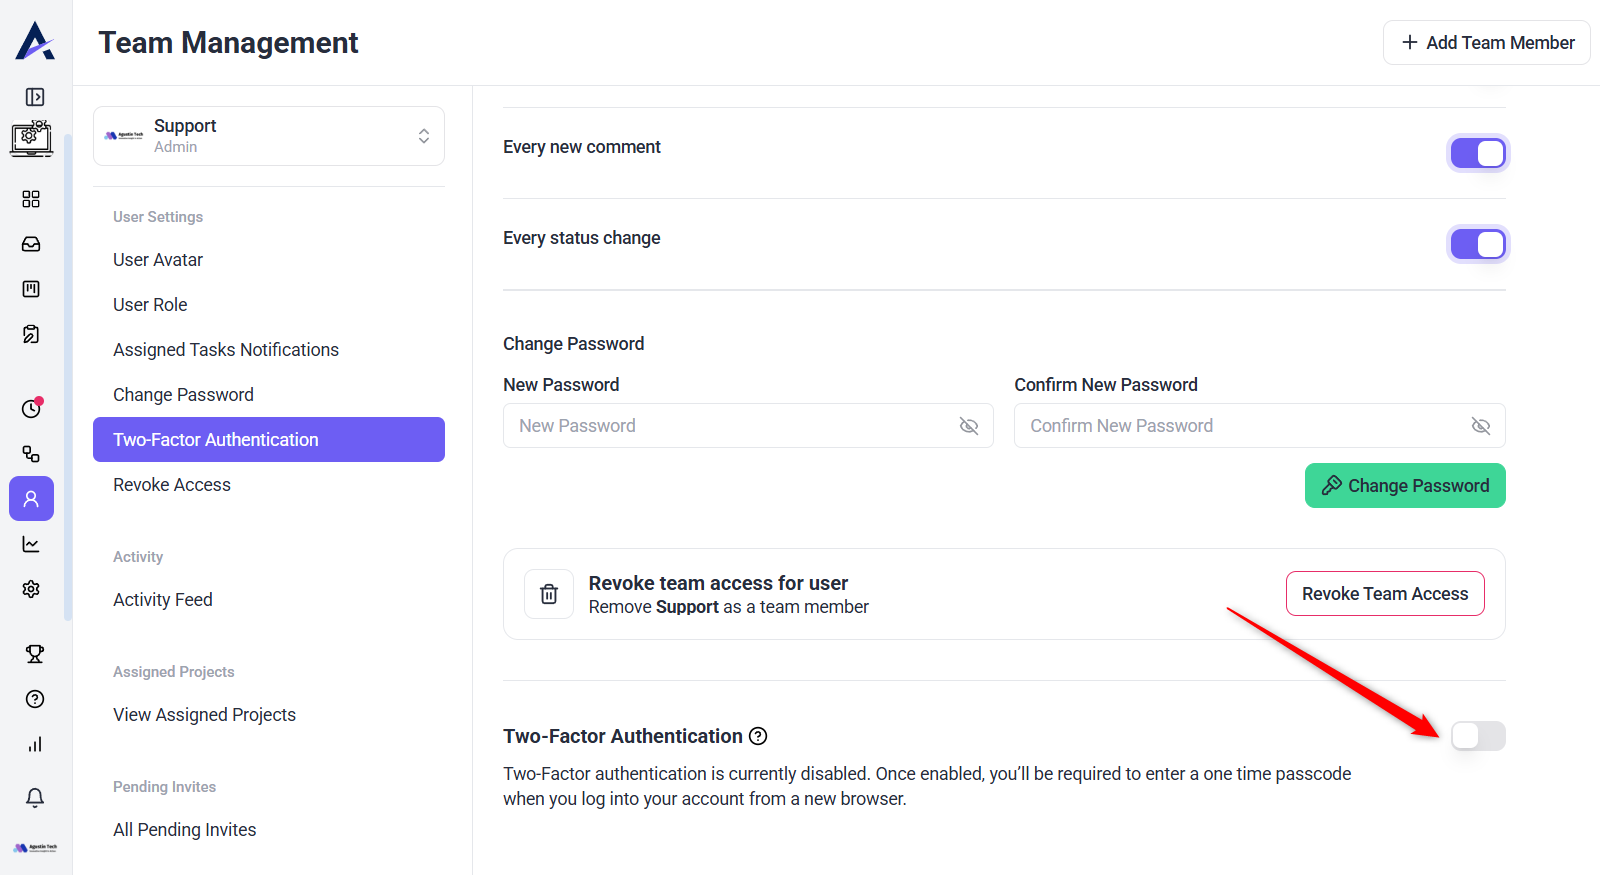Disable the Every new comment toggle
The height and width of the screenshot is (875, 1600).
click(1477, 153)
